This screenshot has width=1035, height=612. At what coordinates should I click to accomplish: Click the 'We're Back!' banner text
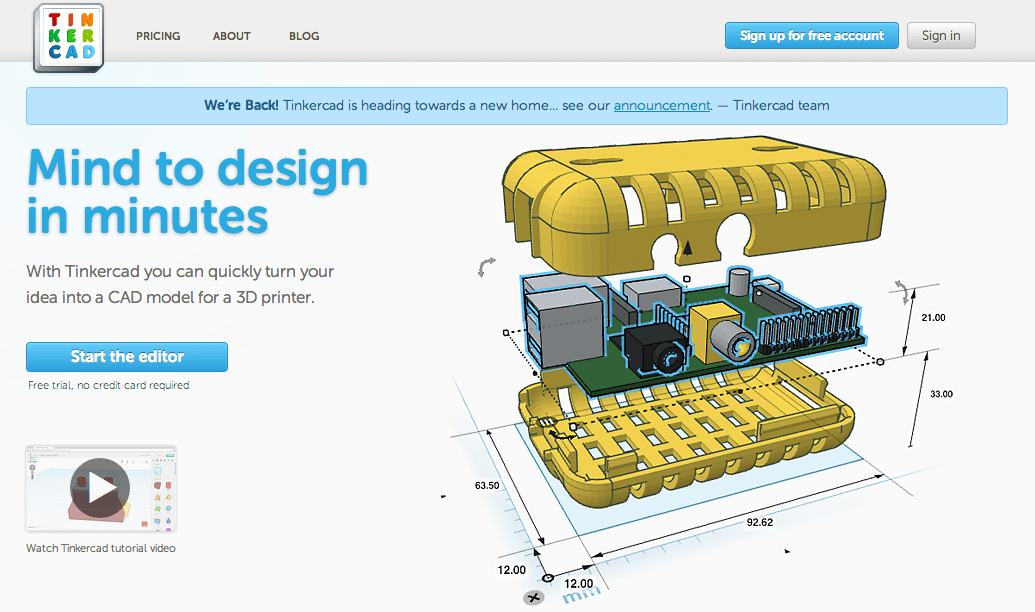pyautogui.click(x=241, y=106)
